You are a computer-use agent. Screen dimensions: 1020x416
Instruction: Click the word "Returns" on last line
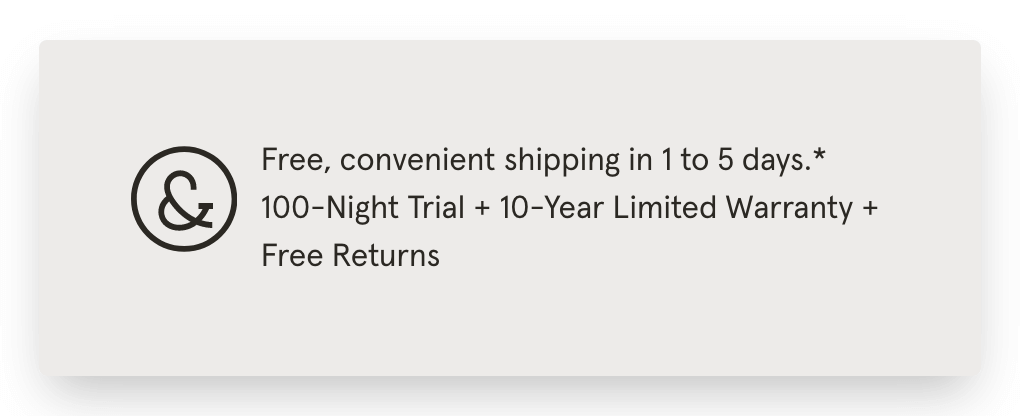[x=386, y=255]
